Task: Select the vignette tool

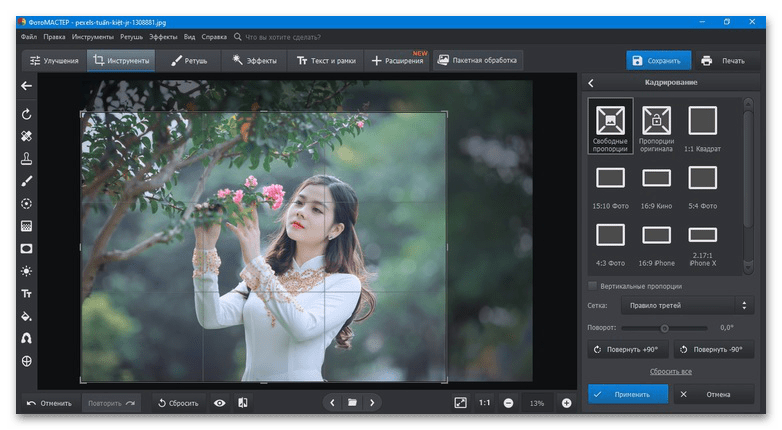Action: tap(26, 248)
